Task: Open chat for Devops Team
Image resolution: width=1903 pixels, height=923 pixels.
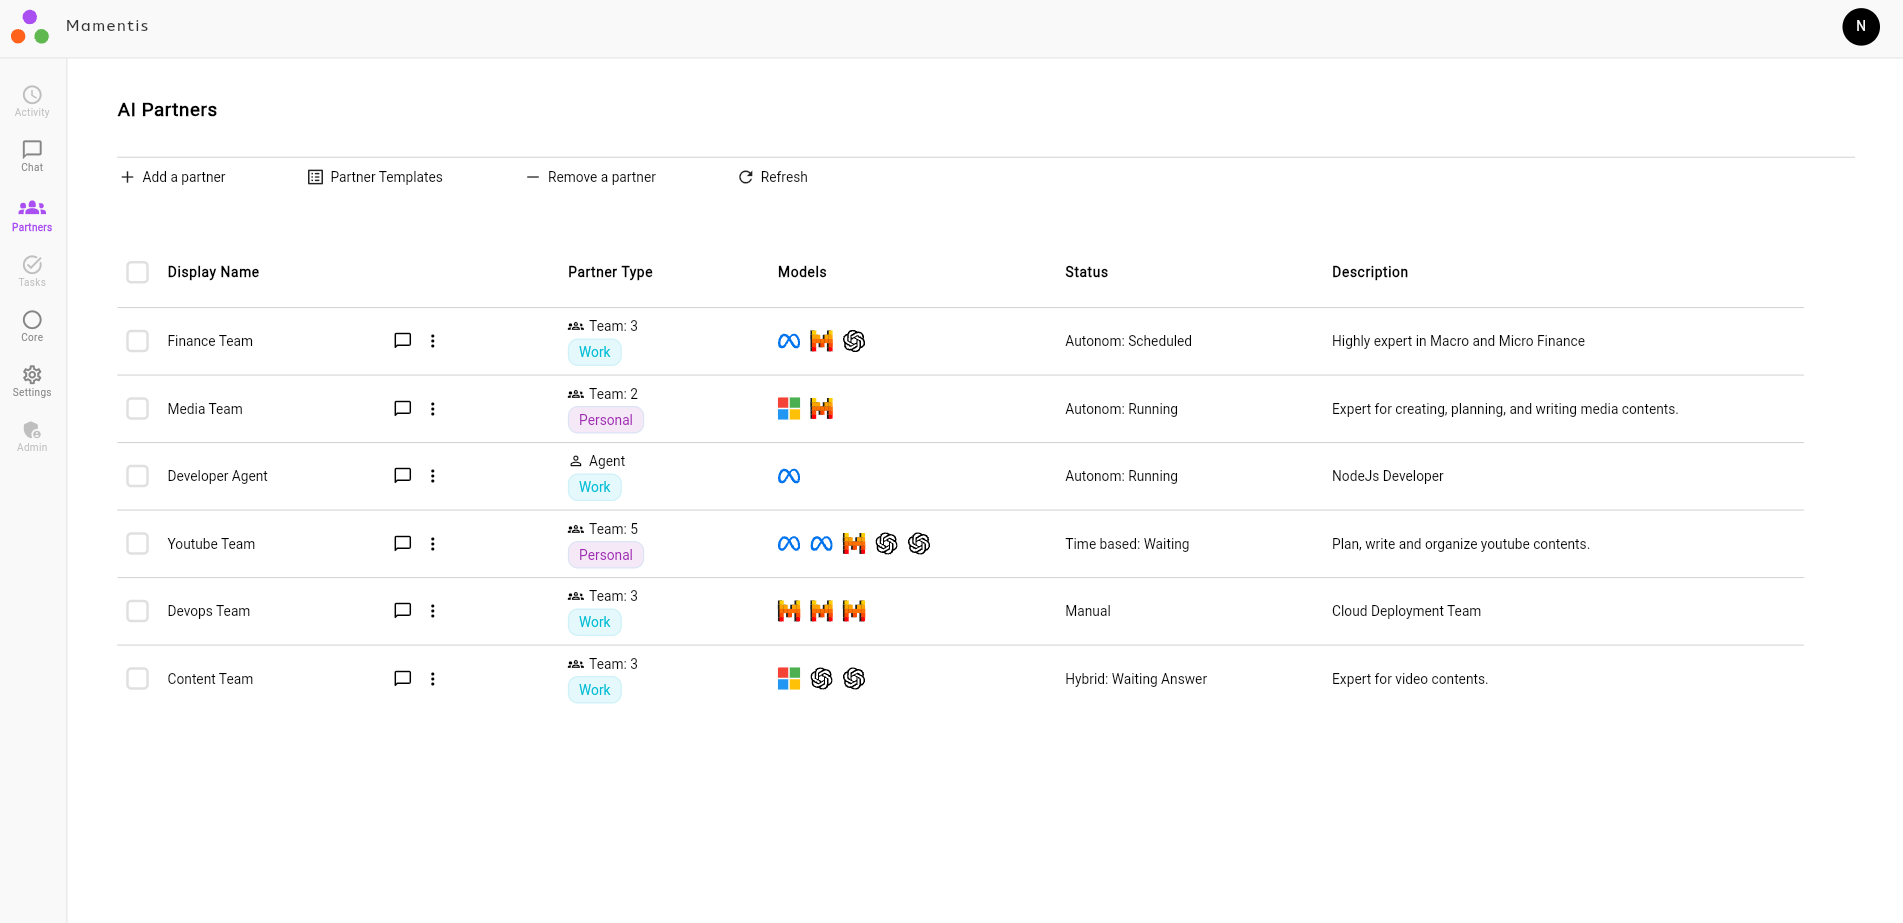Action: tap(403, 611)
